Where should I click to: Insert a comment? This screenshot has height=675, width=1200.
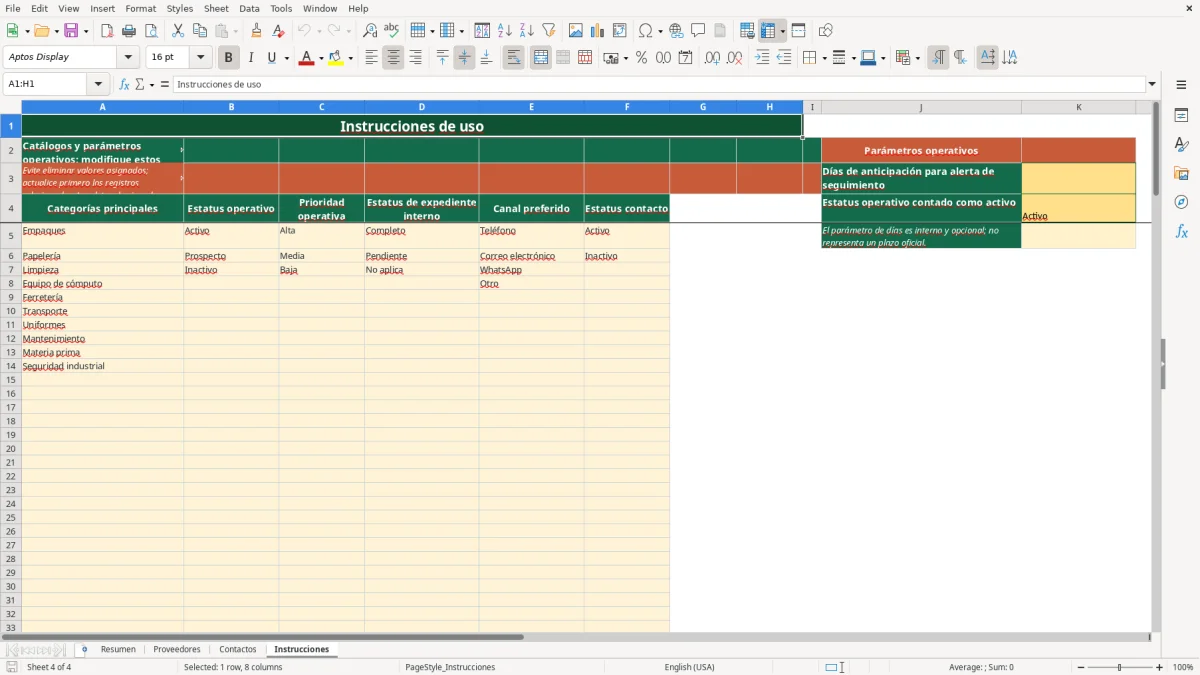[698, 31]
